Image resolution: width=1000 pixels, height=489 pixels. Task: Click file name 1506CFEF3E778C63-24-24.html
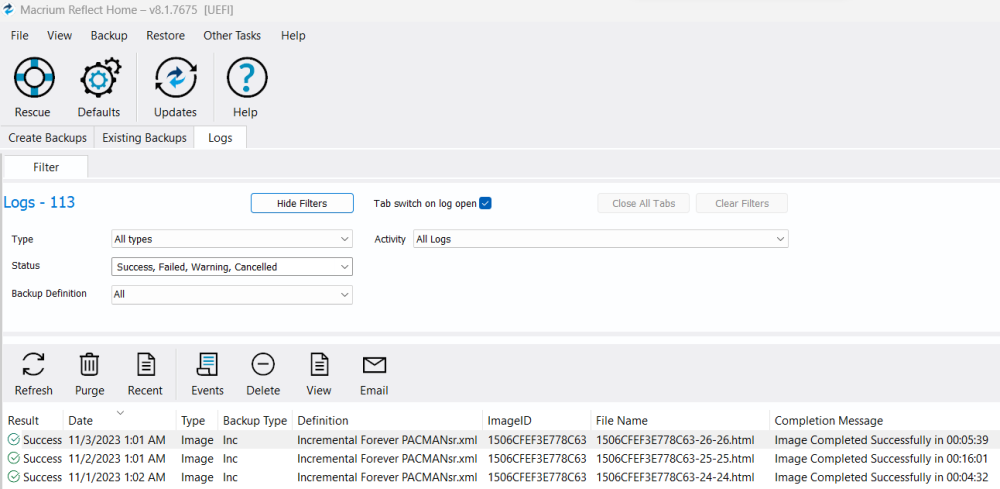(x=675, y=478)
